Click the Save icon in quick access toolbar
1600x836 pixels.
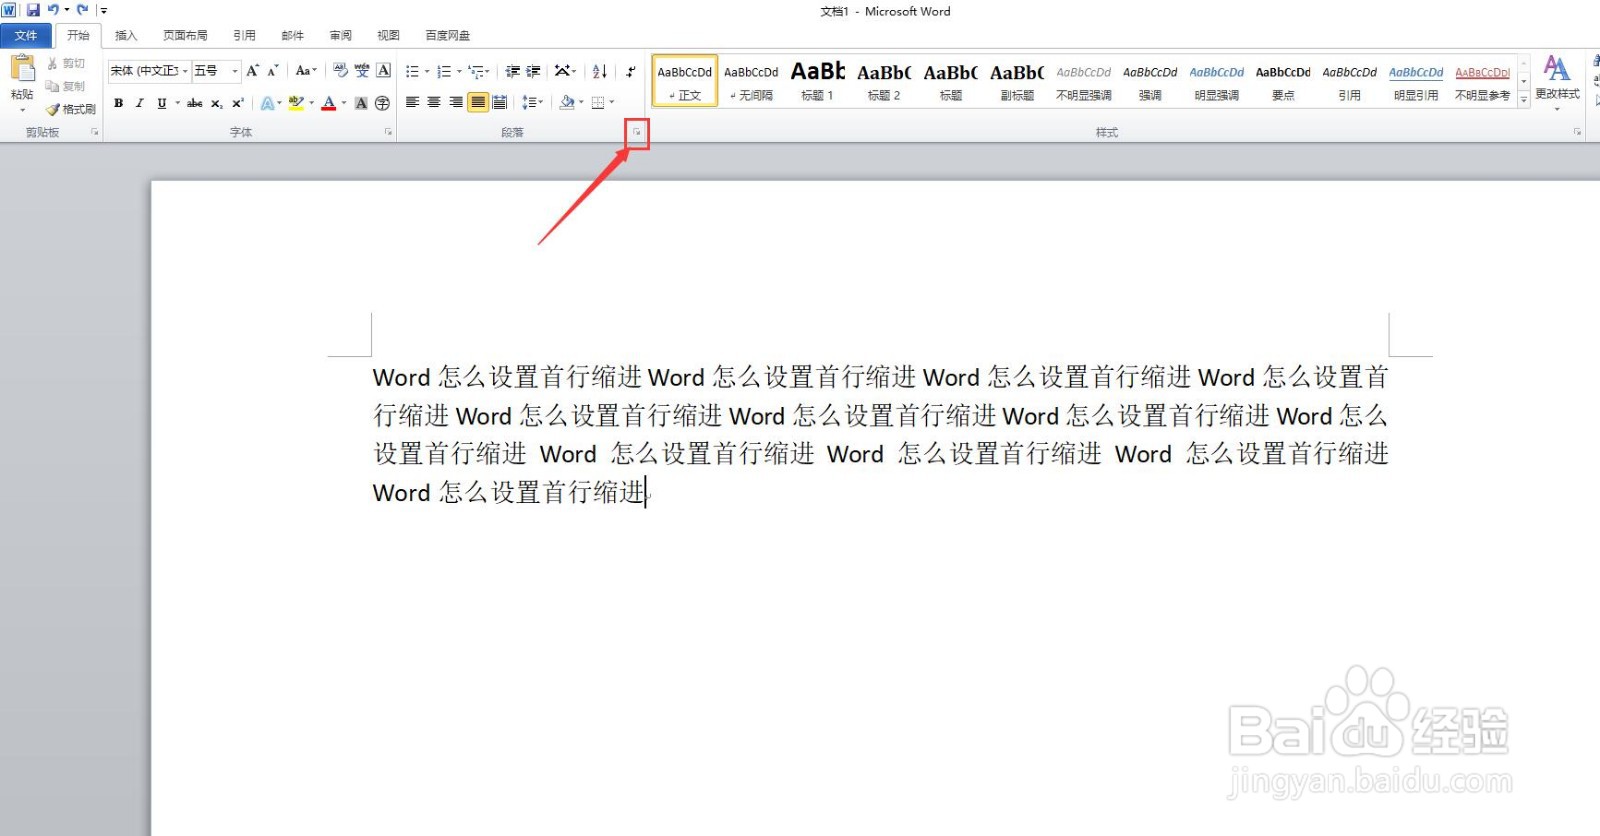(x=33, y=10)
